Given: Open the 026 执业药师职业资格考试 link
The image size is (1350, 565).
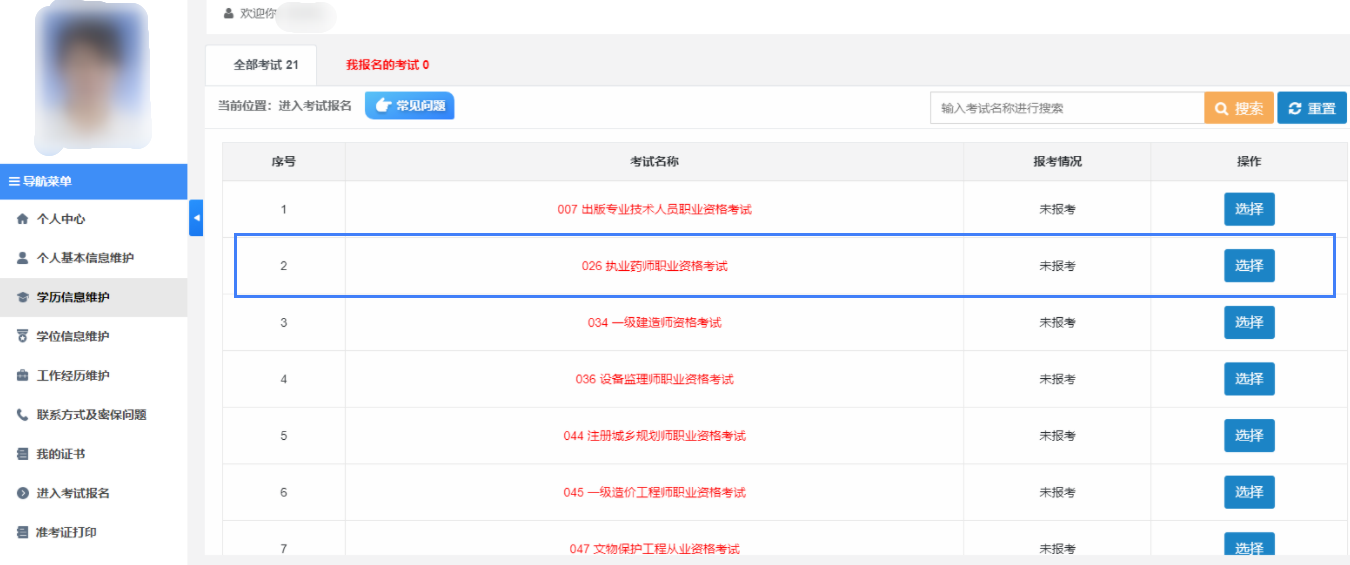Looking at the screenshot, I should click(x=654, y=266).
